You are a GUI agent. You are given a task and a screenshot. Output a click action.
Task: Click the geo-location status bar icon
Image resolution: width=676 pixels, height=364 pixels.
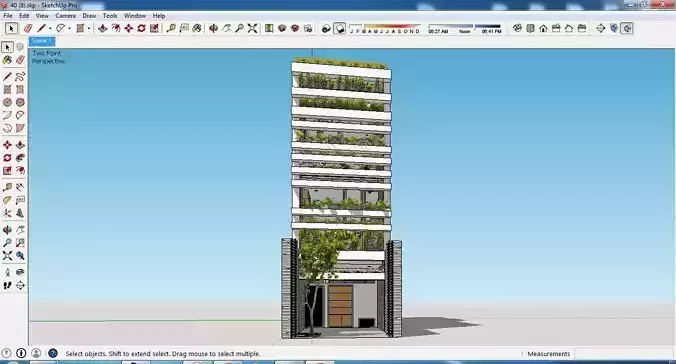click(x=6, y=353)
